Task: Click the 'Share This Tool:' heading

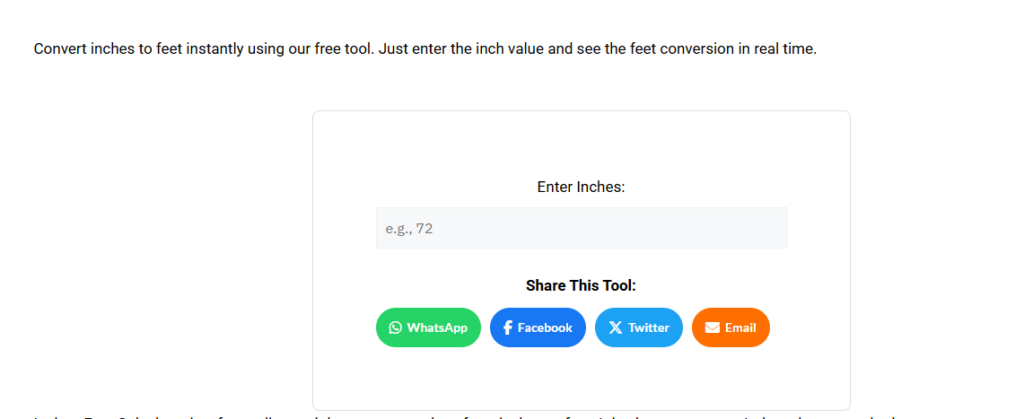Action: (581, 286)
